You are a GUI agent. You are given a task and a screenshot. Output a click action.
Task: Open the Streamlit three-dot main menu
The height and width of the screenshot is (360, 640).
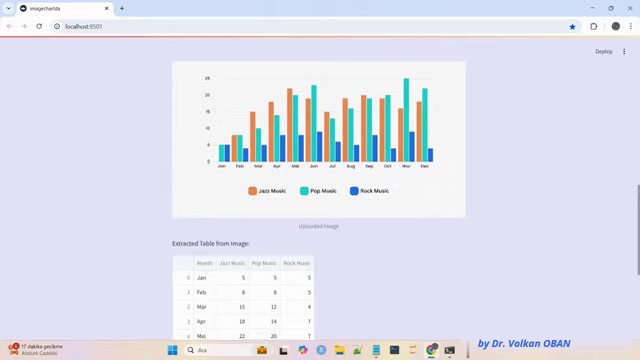(x=624, y=51)
